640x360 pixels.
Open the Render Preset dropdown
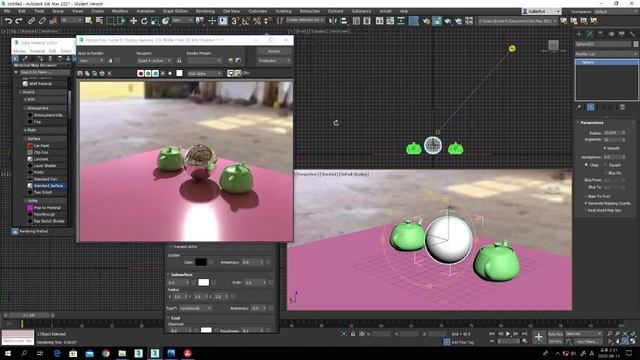point(205,60)
